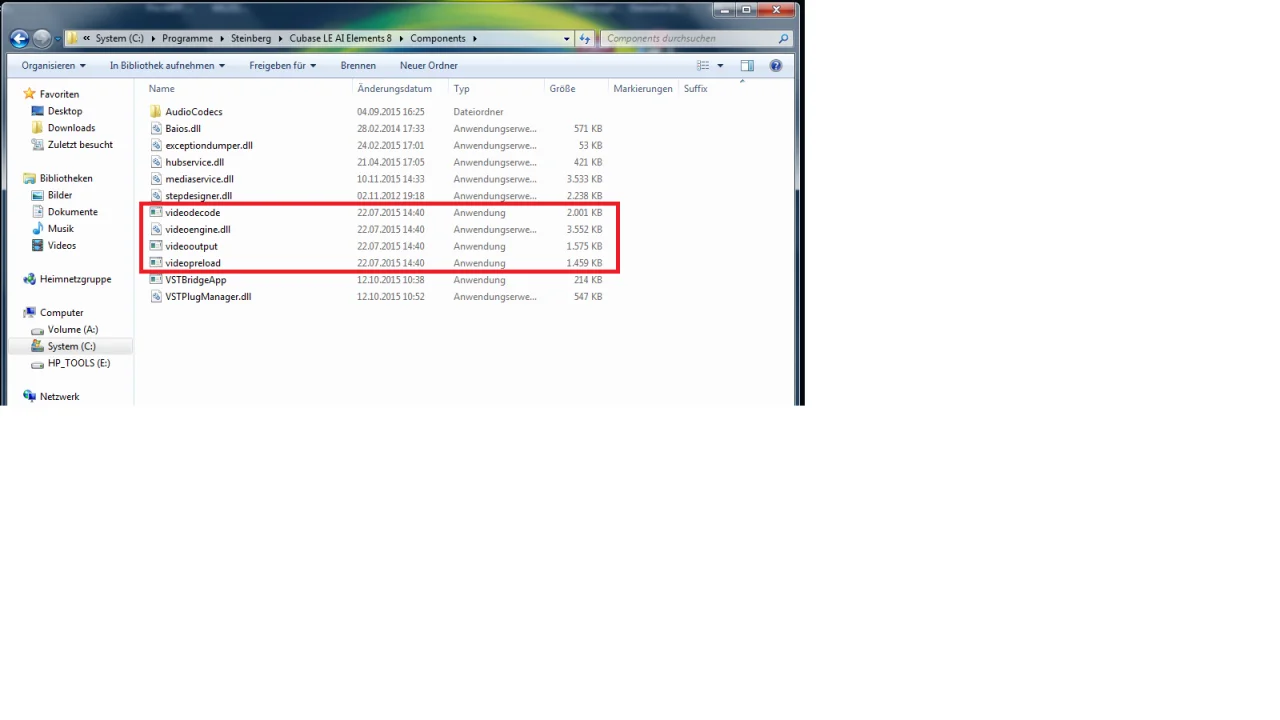Open the Freigeben für dropdown

tap(283, 66)
